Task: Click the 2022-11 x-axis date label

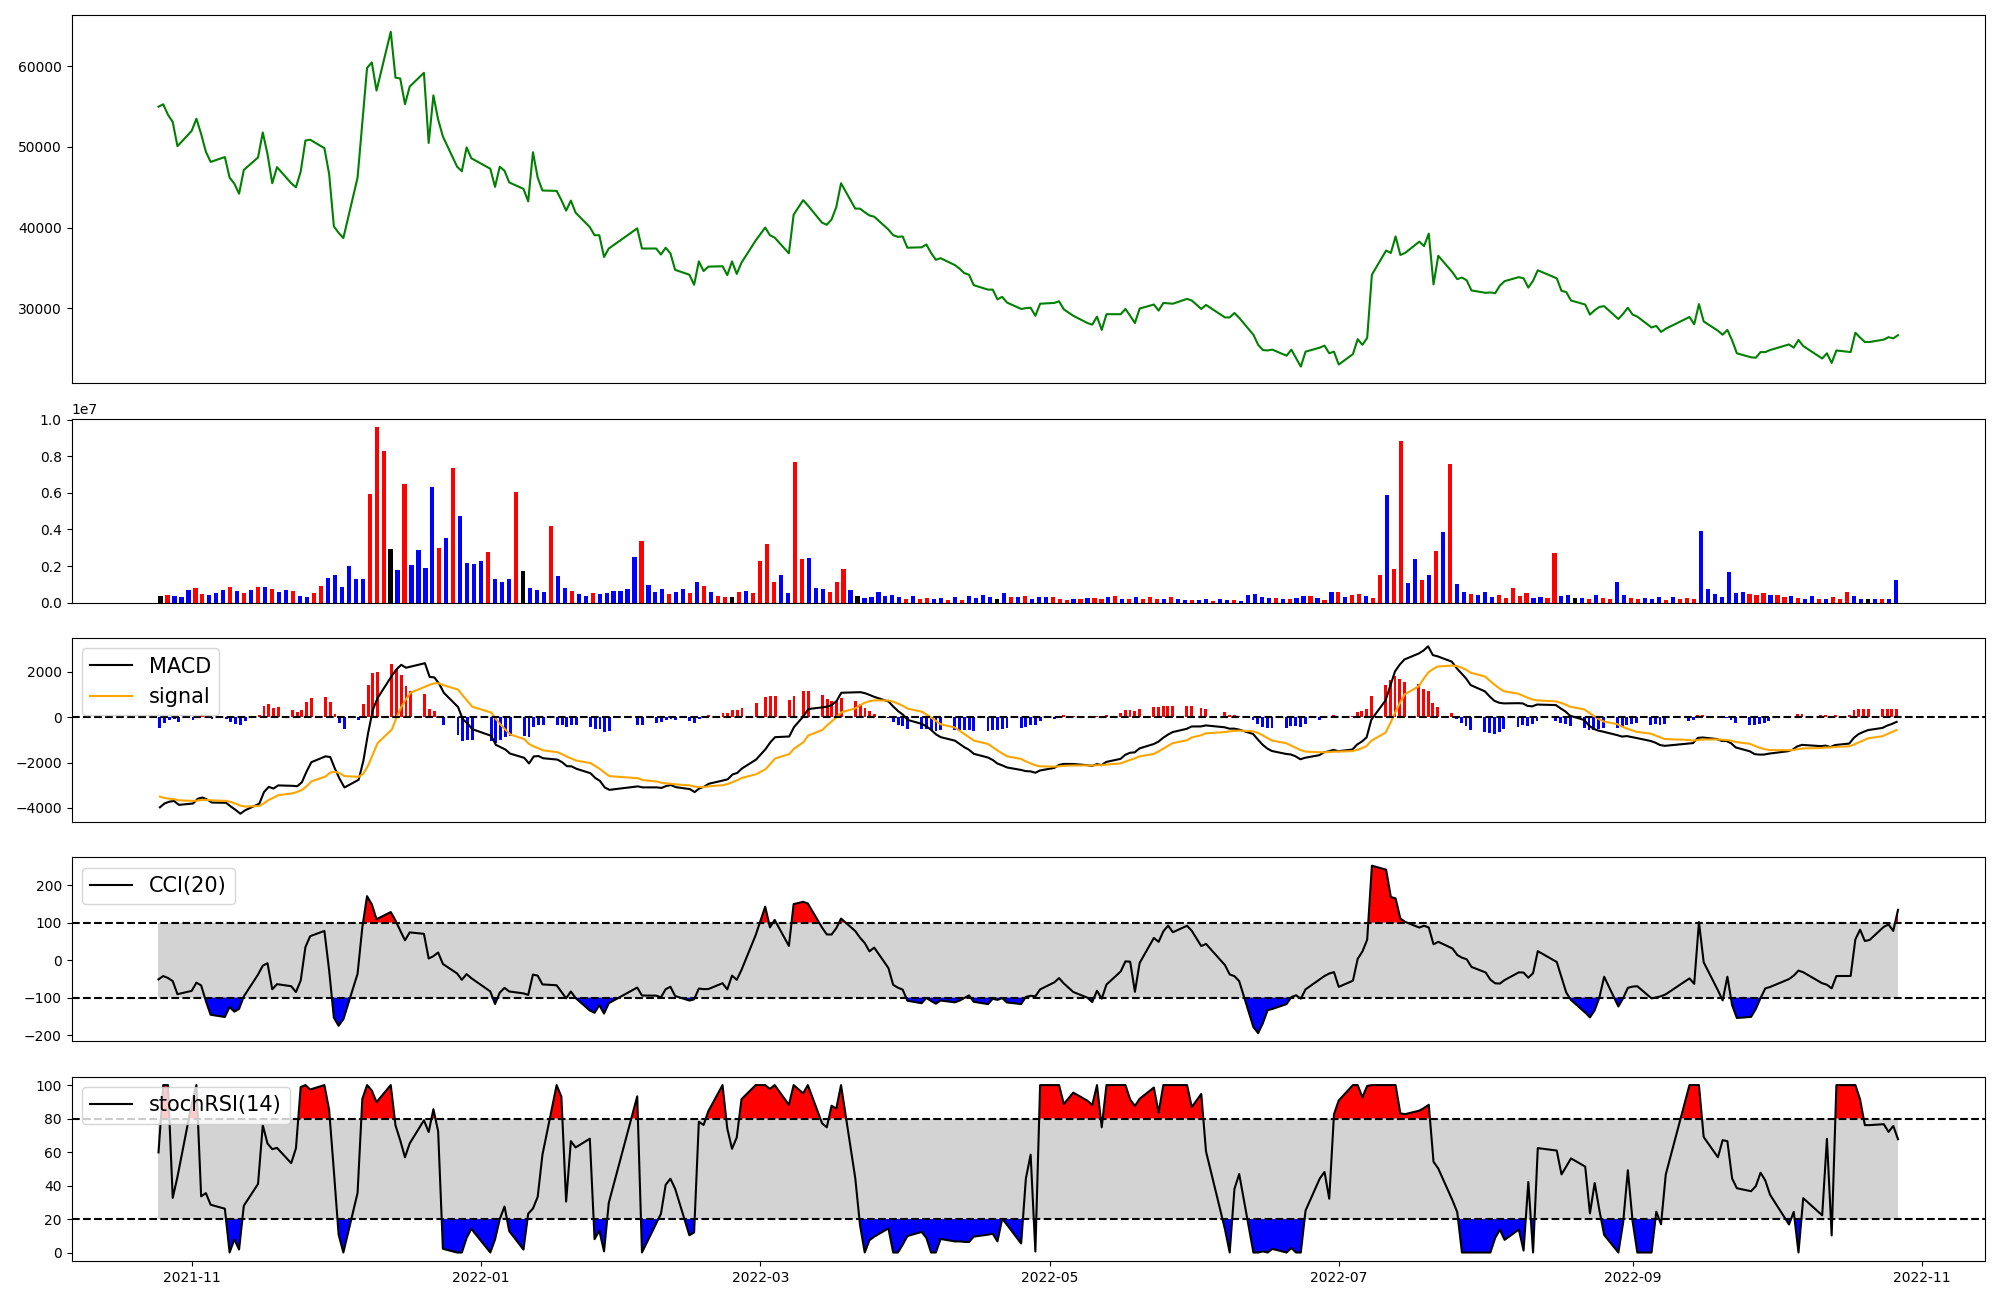Action: pyautogui.click(x=1922, y=1277)
